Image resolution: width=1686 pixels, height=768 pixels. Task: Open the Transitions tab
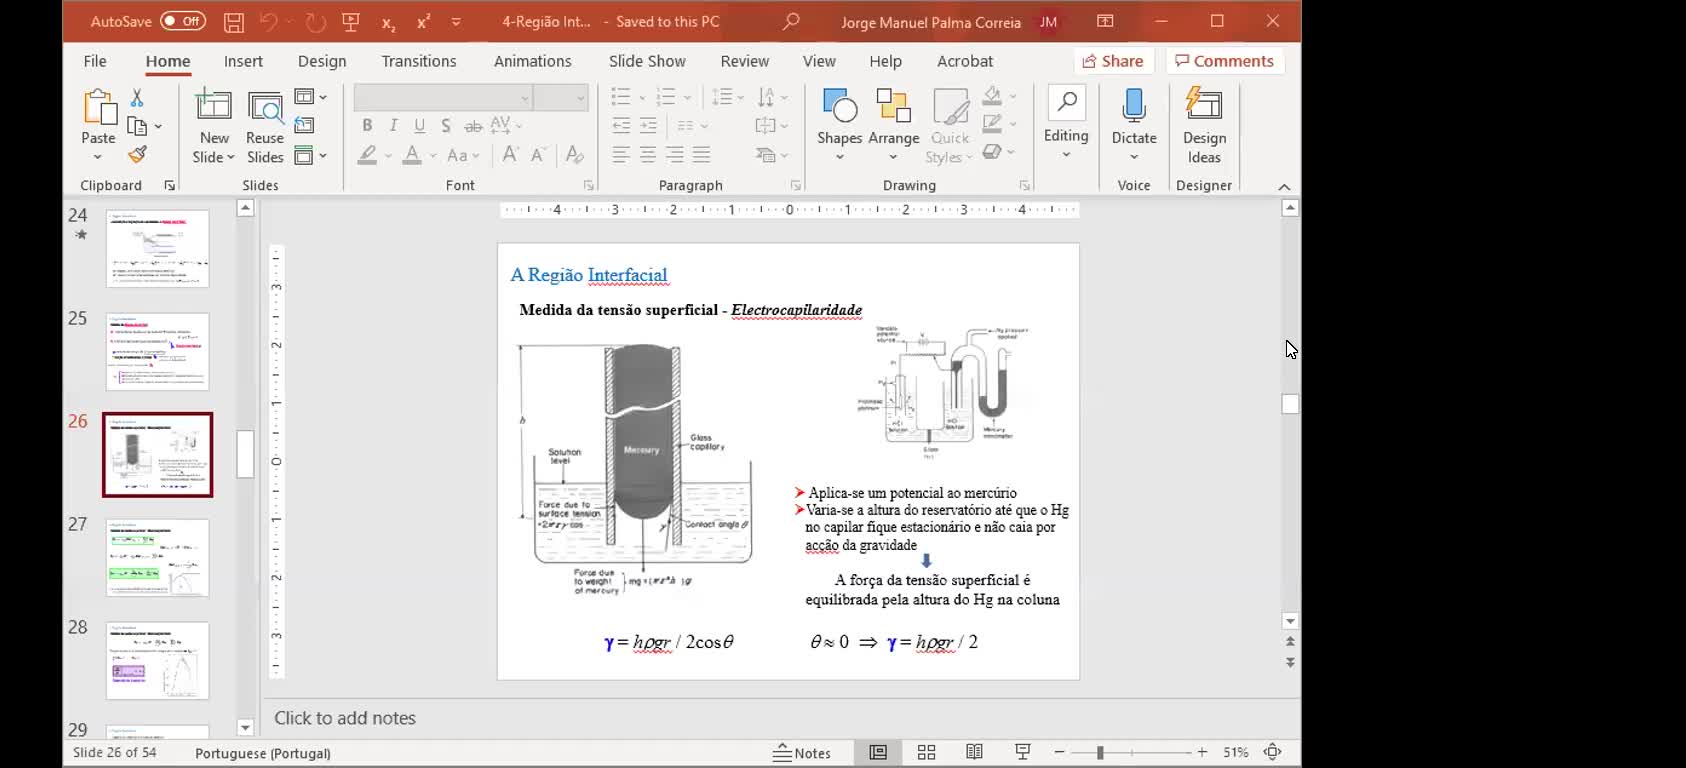click(418, 61)
